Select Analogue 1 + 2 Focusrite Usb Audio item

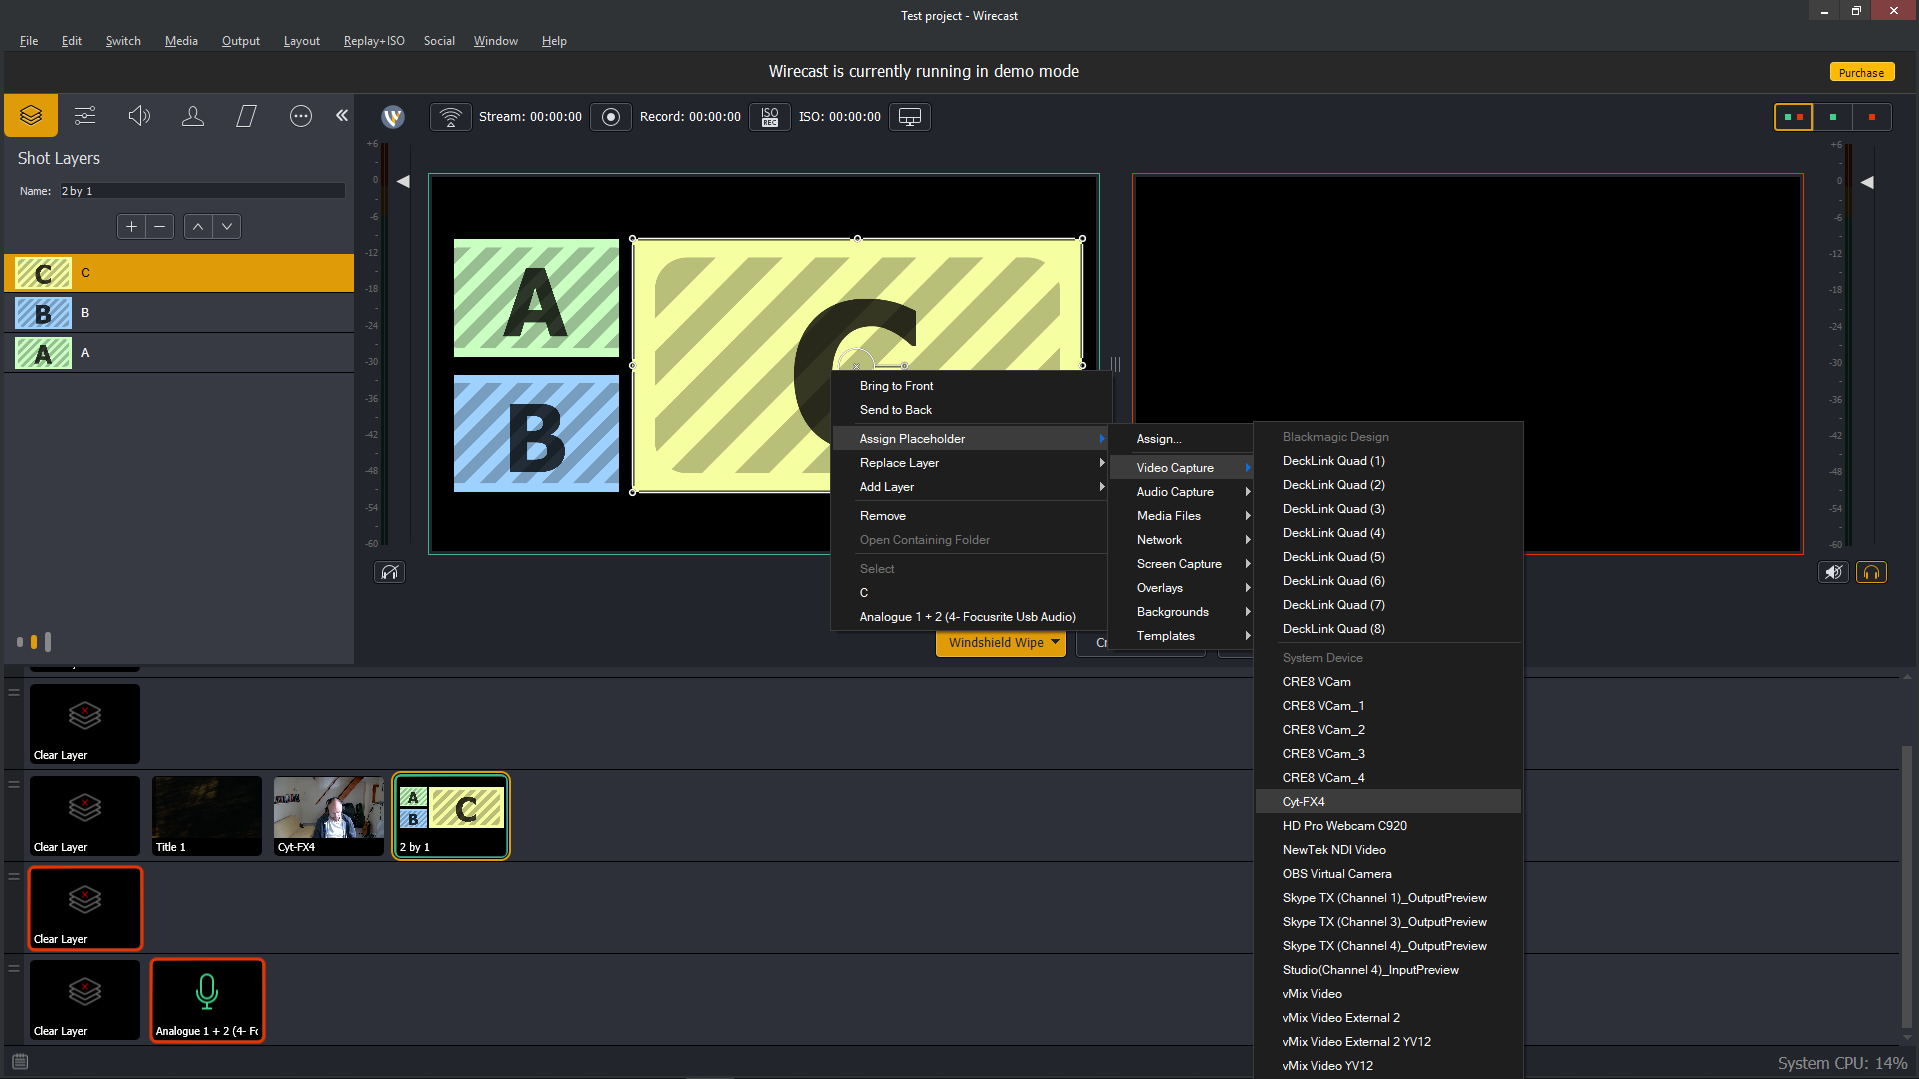coord(968,617)
